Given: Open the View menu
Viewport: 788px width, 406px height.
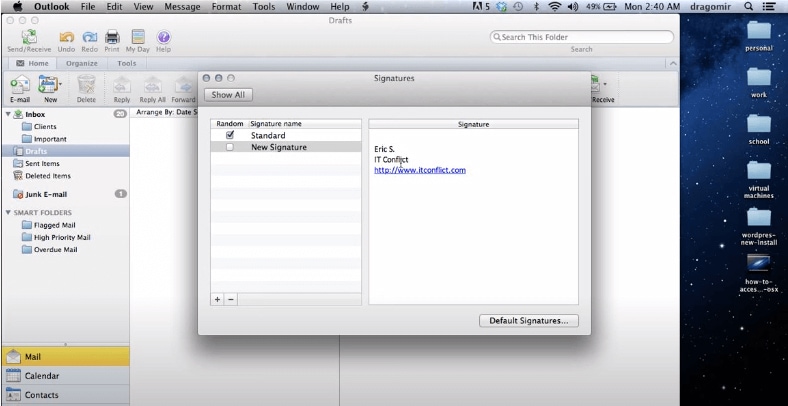Looking at the screenshot, I should pyautogui.click(x=143, y=7).
